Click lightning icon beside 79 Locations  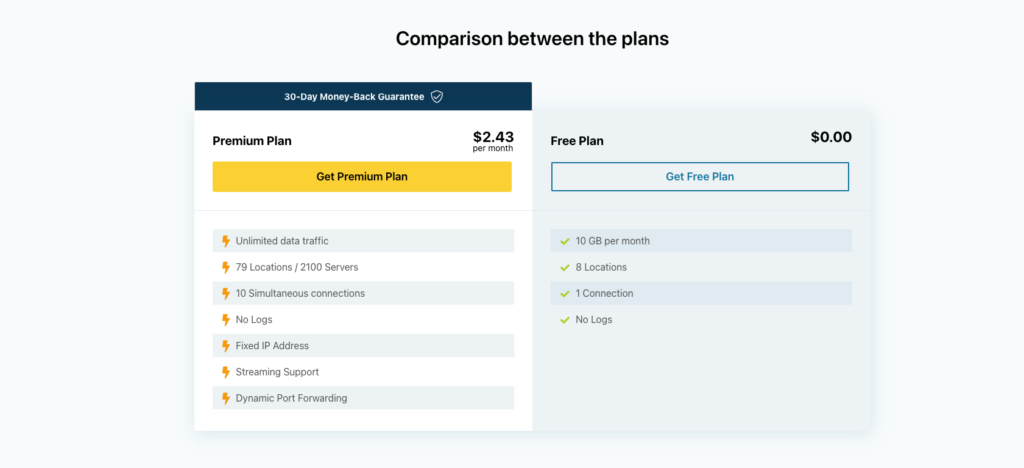point(226,267)
